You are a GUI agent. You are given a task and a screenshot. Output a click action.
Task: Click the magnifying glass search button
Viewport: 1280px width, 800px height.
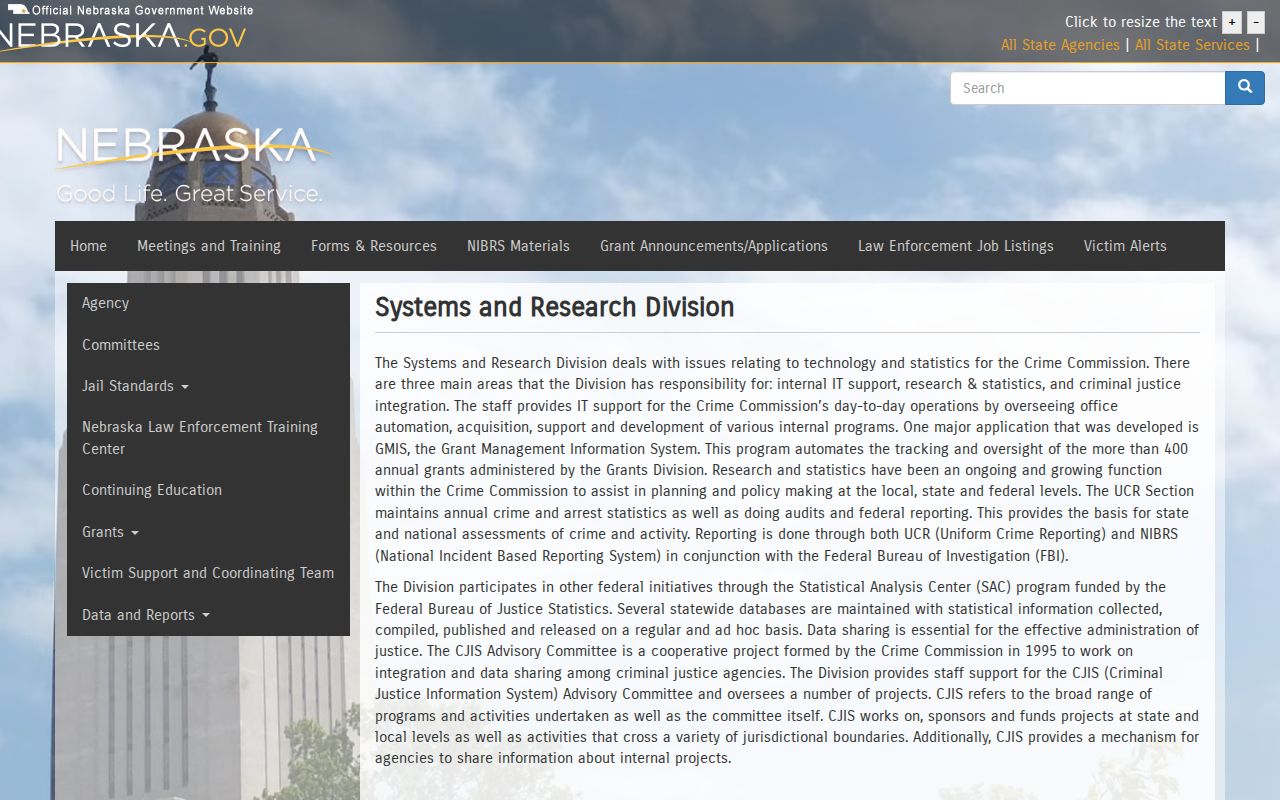tap(1245, 88)
